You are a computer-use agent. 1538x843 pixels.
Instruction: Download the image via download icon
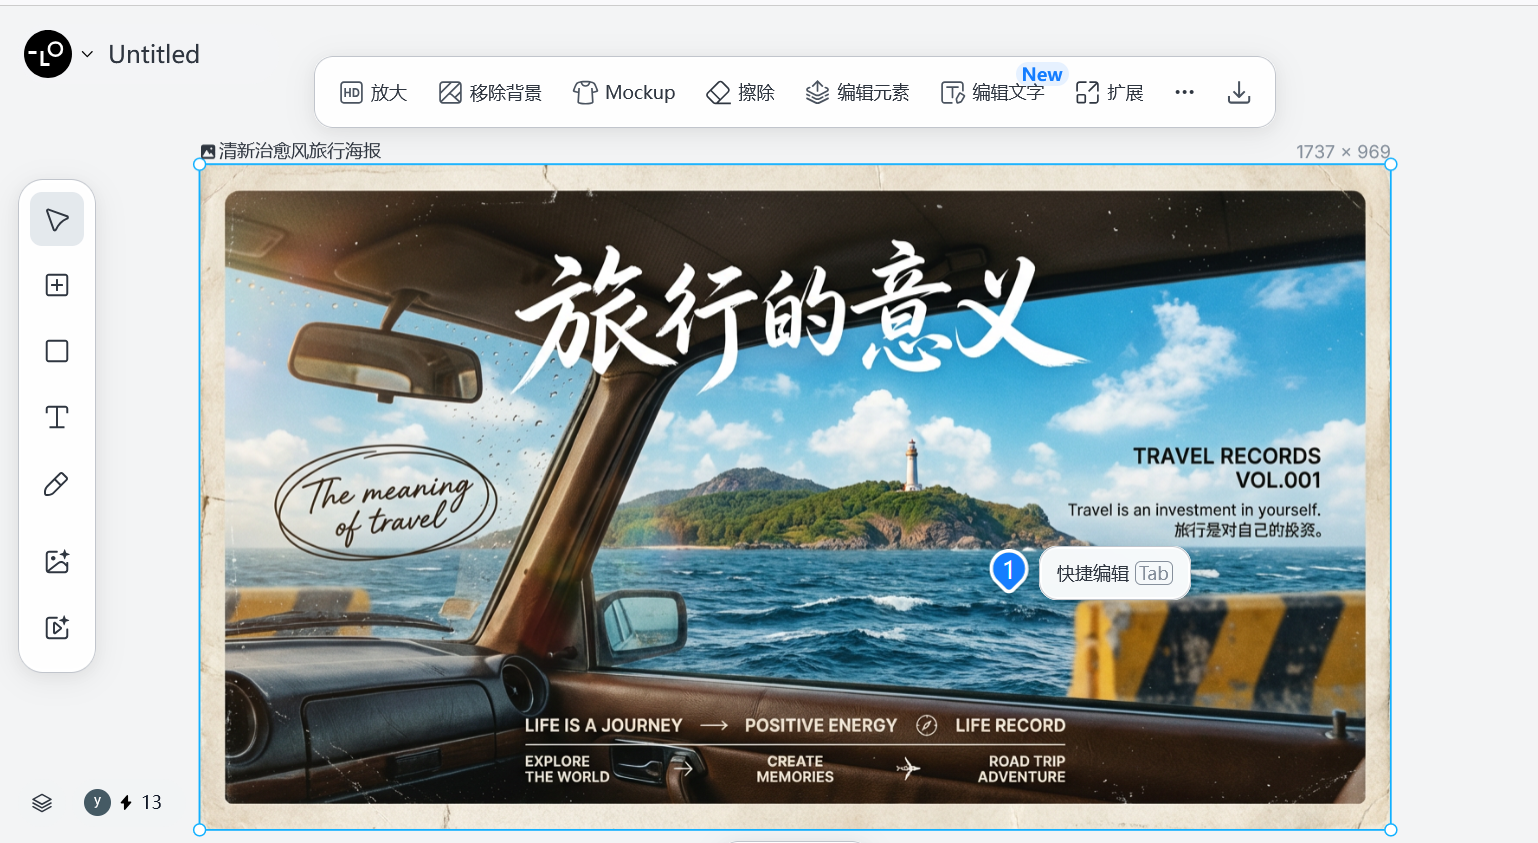click(1239, 93)
